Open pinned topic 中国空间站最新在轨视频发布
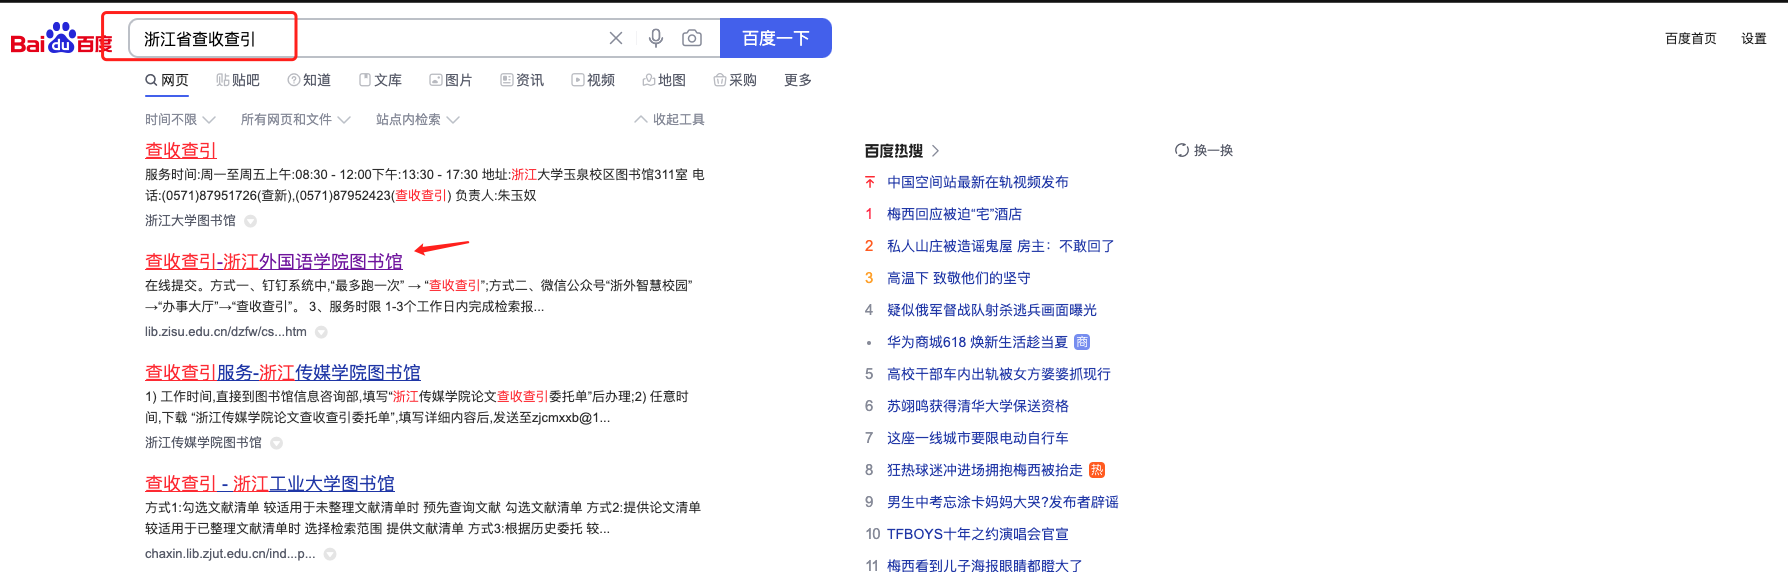This screenshot has width=1788, height=572. tap(978, 182)
